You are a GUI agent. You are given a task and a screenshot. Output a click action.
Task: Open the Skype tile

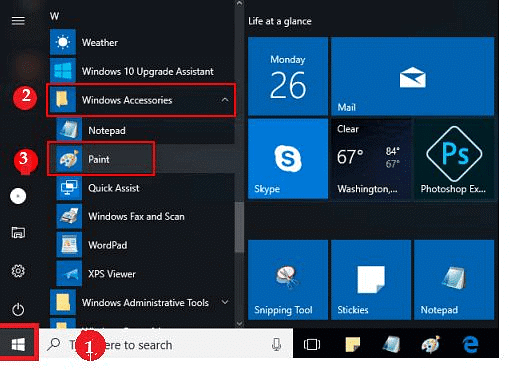(x=288, y=159)
